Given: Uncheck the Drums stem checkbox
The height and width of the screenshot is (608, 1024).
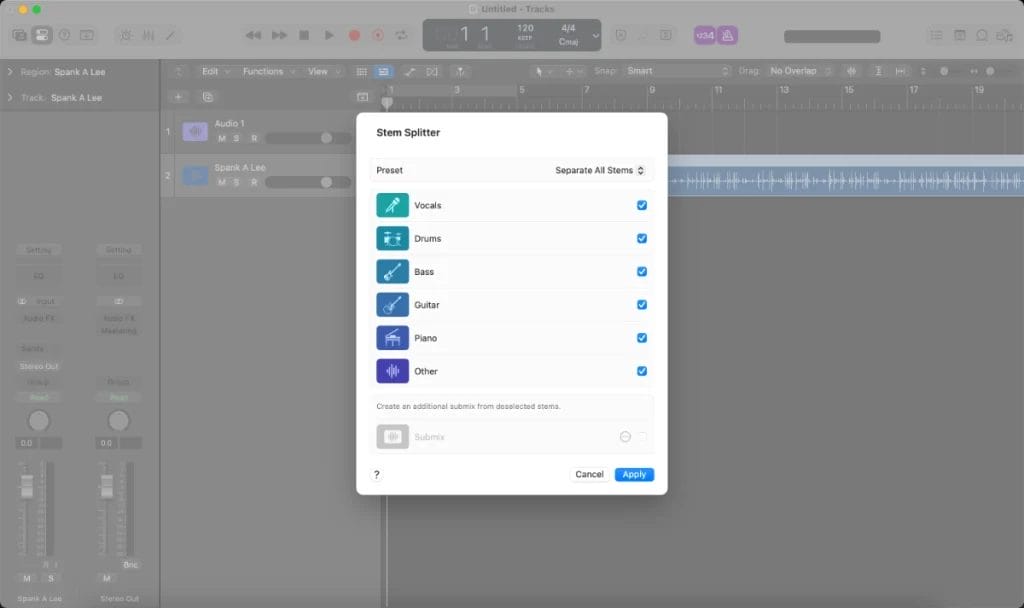Looking at the screenshot, I should point(642,238).
